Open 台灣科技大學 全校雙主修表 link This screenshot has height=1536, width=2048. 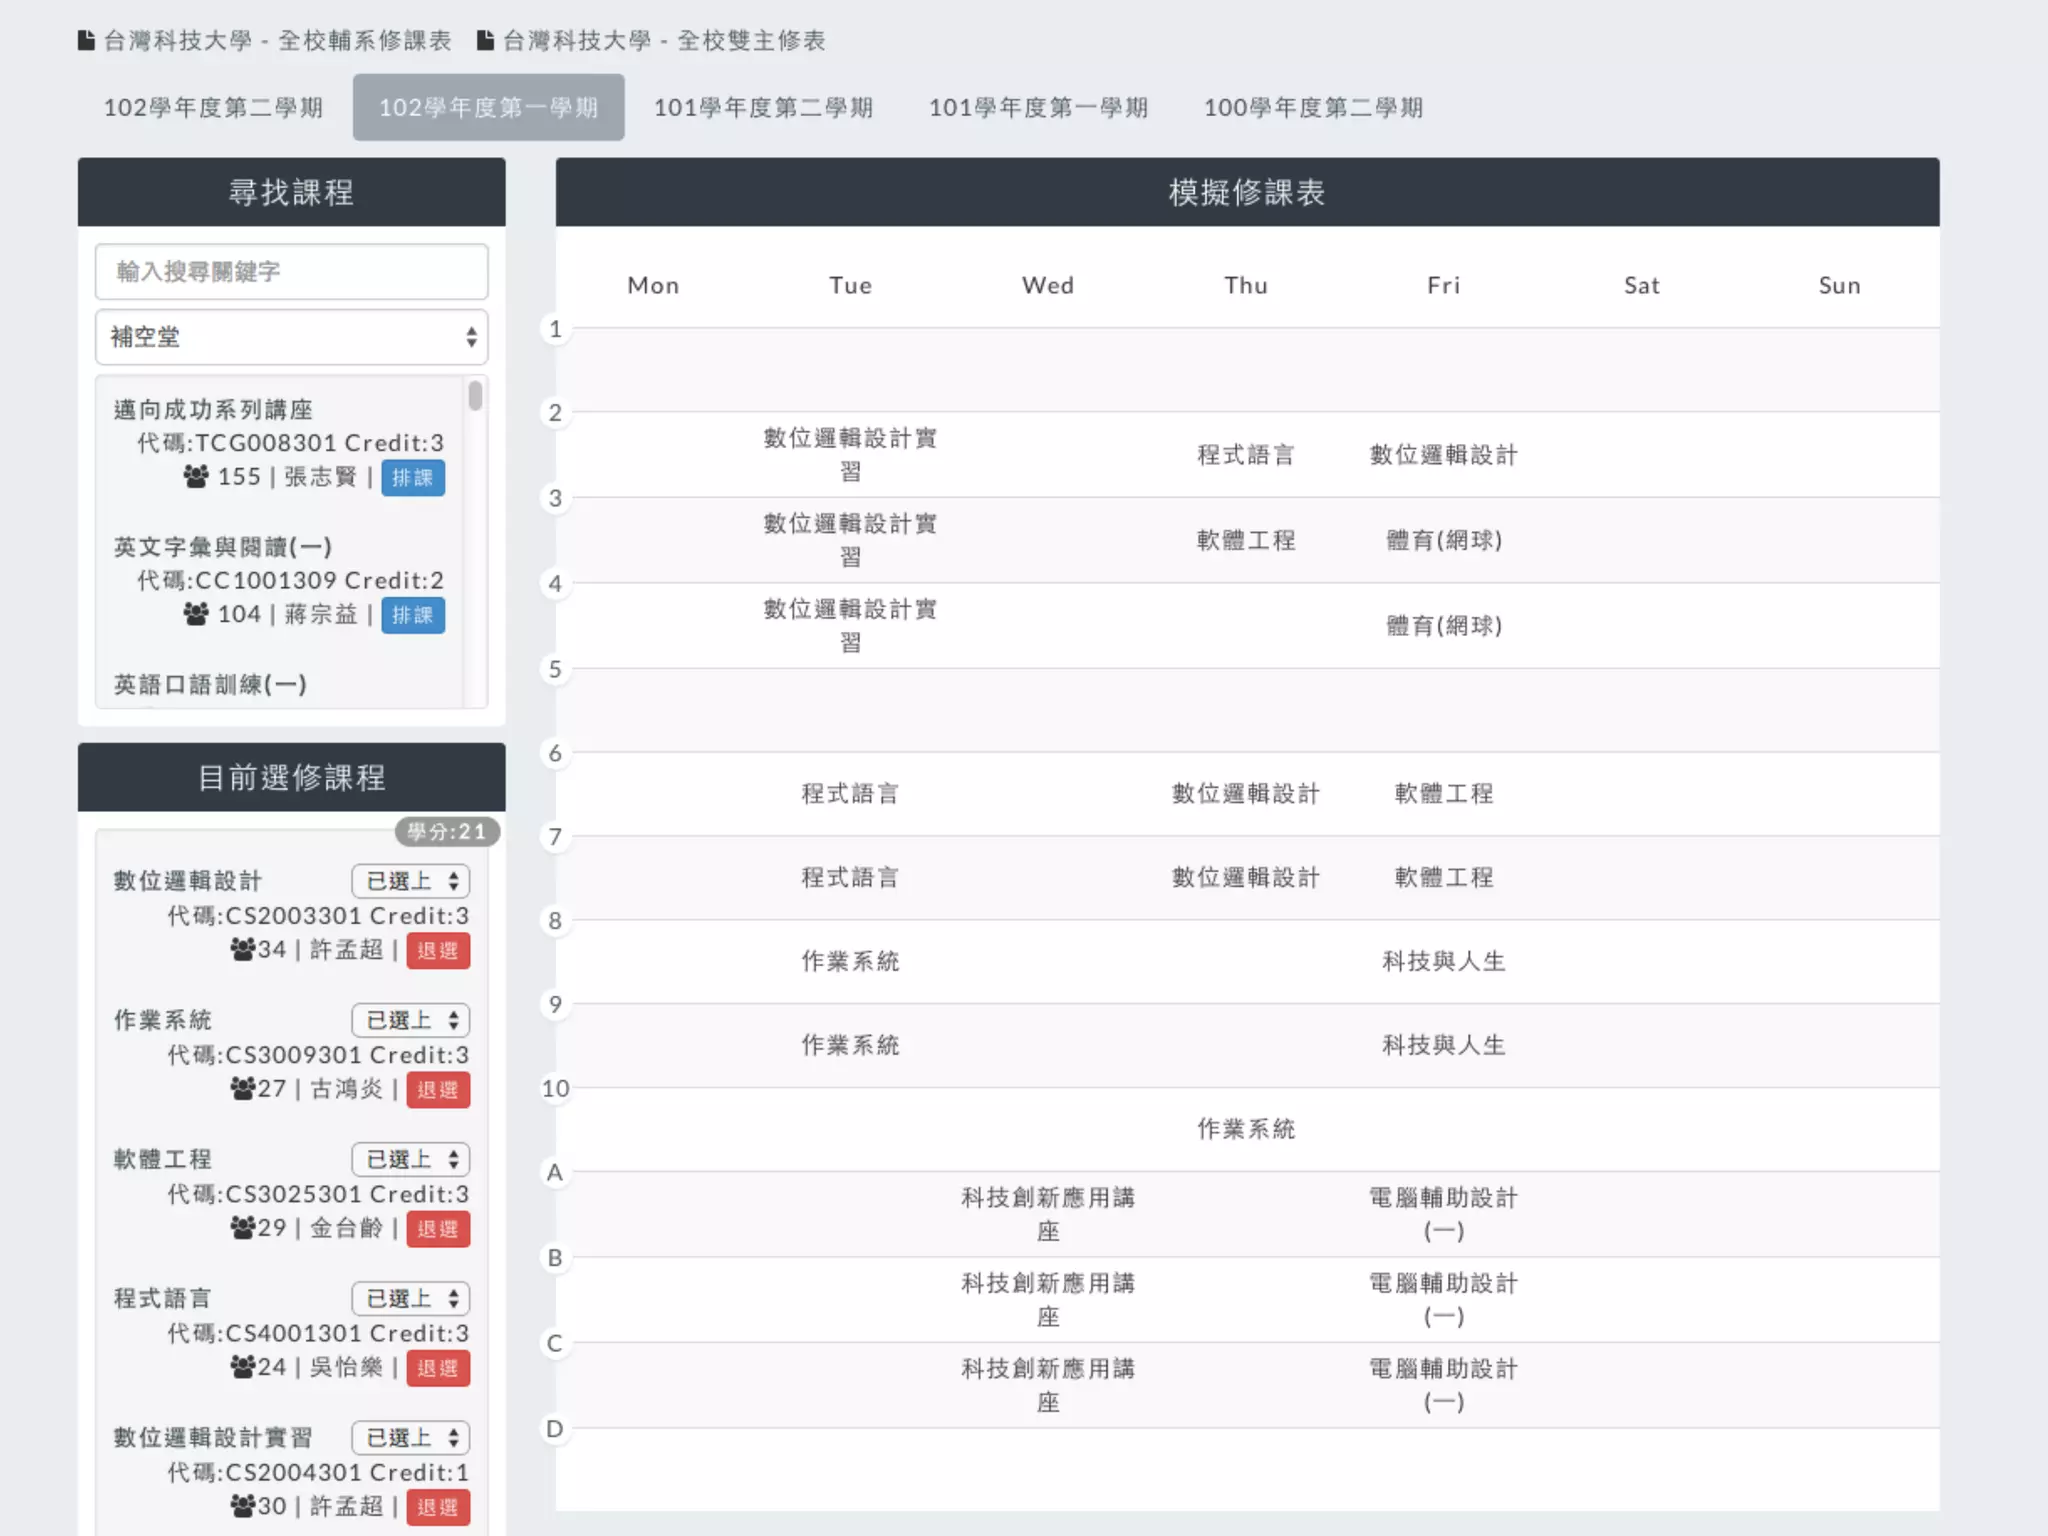coord(663,40)
